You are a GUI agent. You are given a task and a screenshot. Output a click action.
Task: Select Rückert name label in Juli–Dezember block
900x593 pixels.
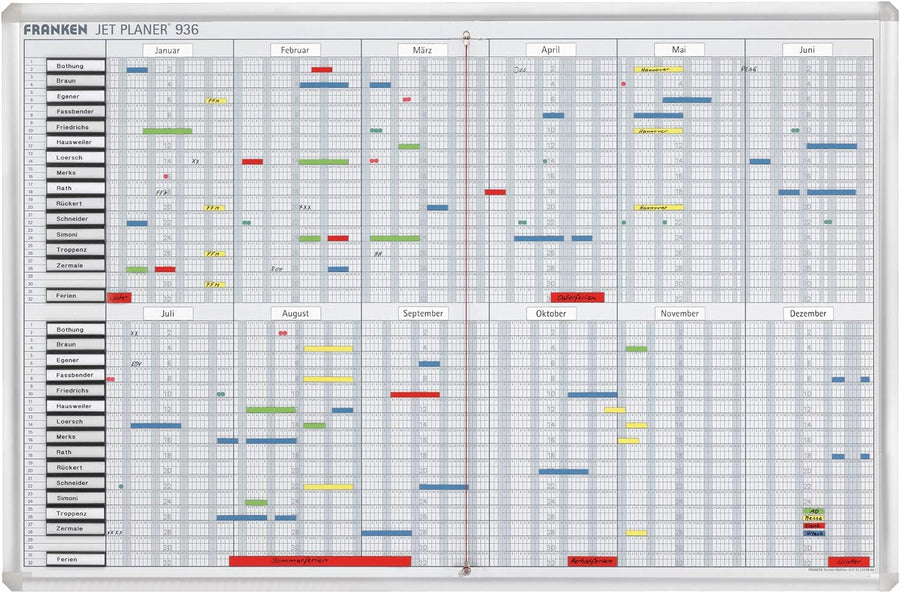pos(76,467)
